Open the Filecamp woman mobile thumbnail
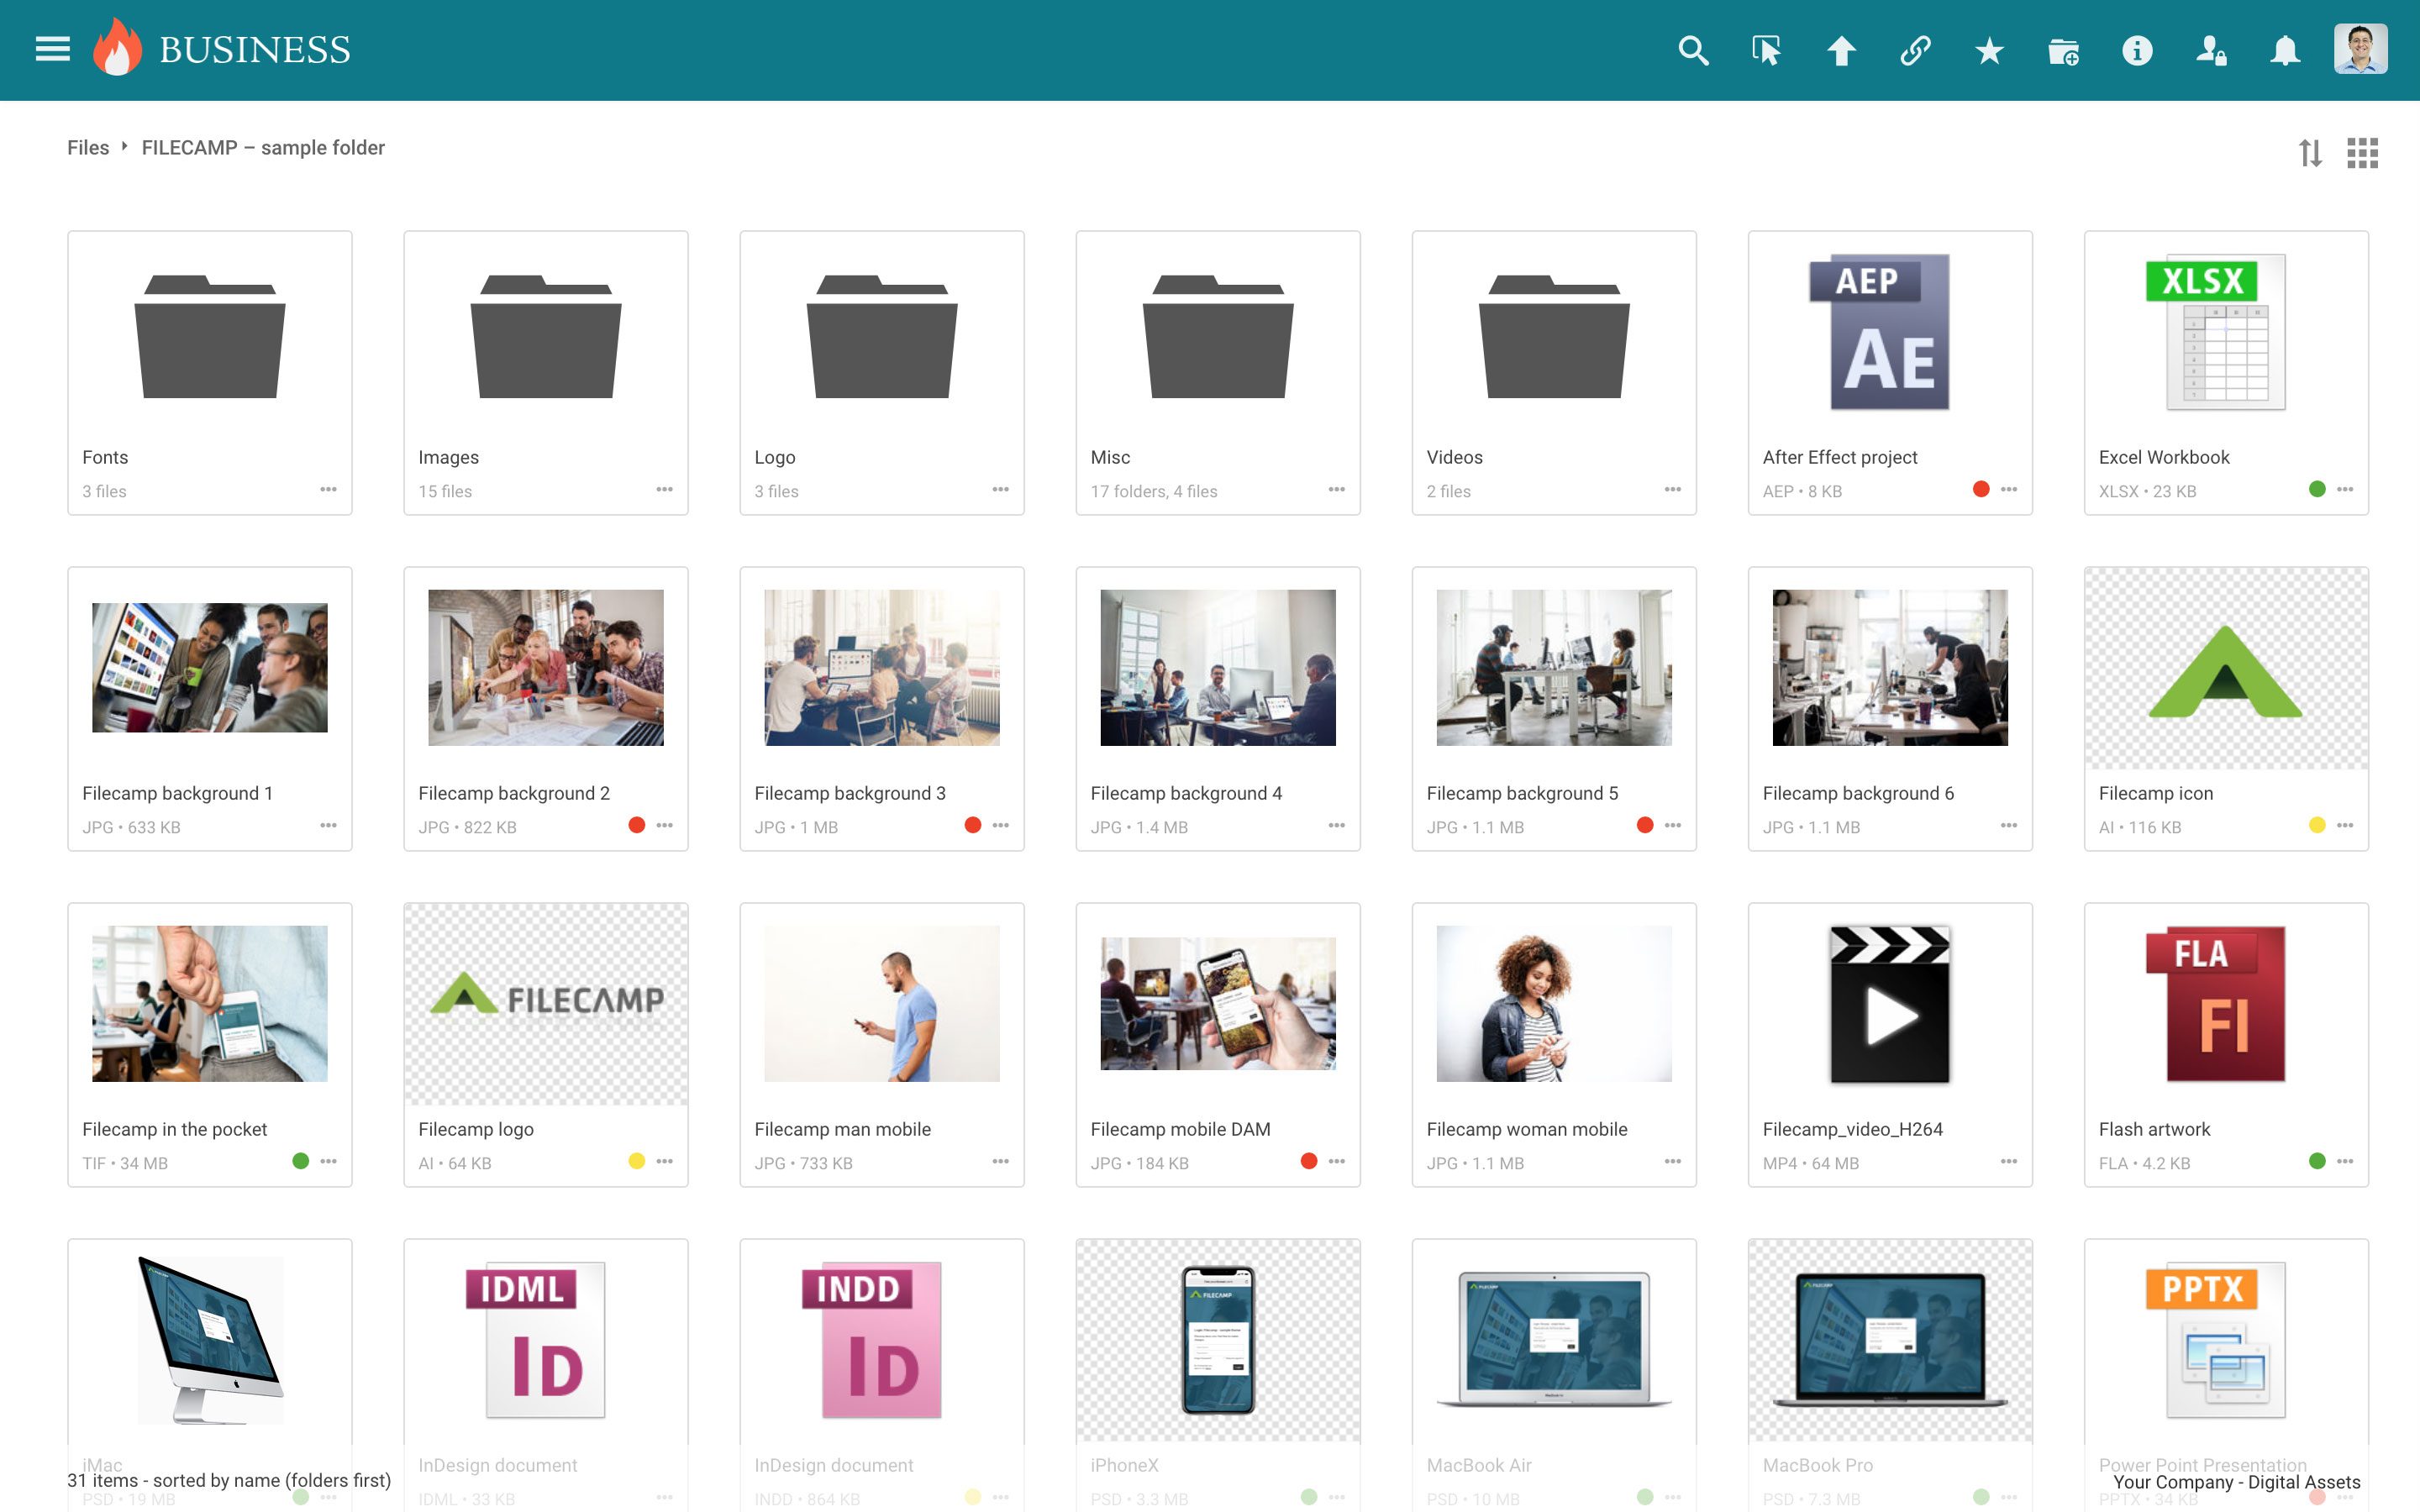This screenshot has height=1512, width=2420. [x=1553, y=1003]
